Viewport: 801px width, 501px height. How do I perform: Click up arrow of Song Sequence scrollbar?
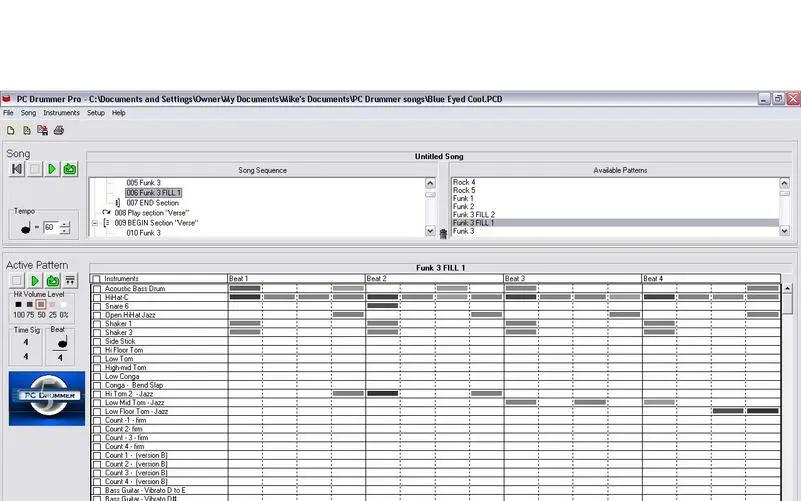[430, 183]
